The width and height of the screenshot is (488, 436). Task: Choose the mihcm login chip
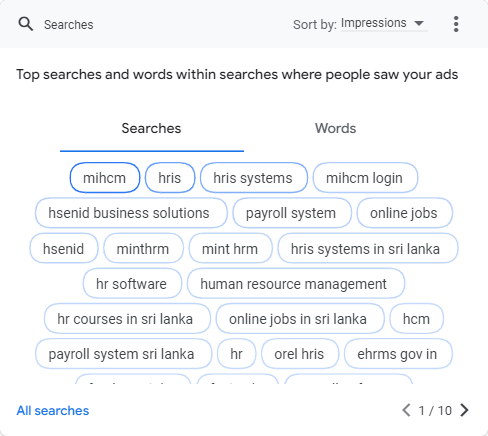(365, 178)
